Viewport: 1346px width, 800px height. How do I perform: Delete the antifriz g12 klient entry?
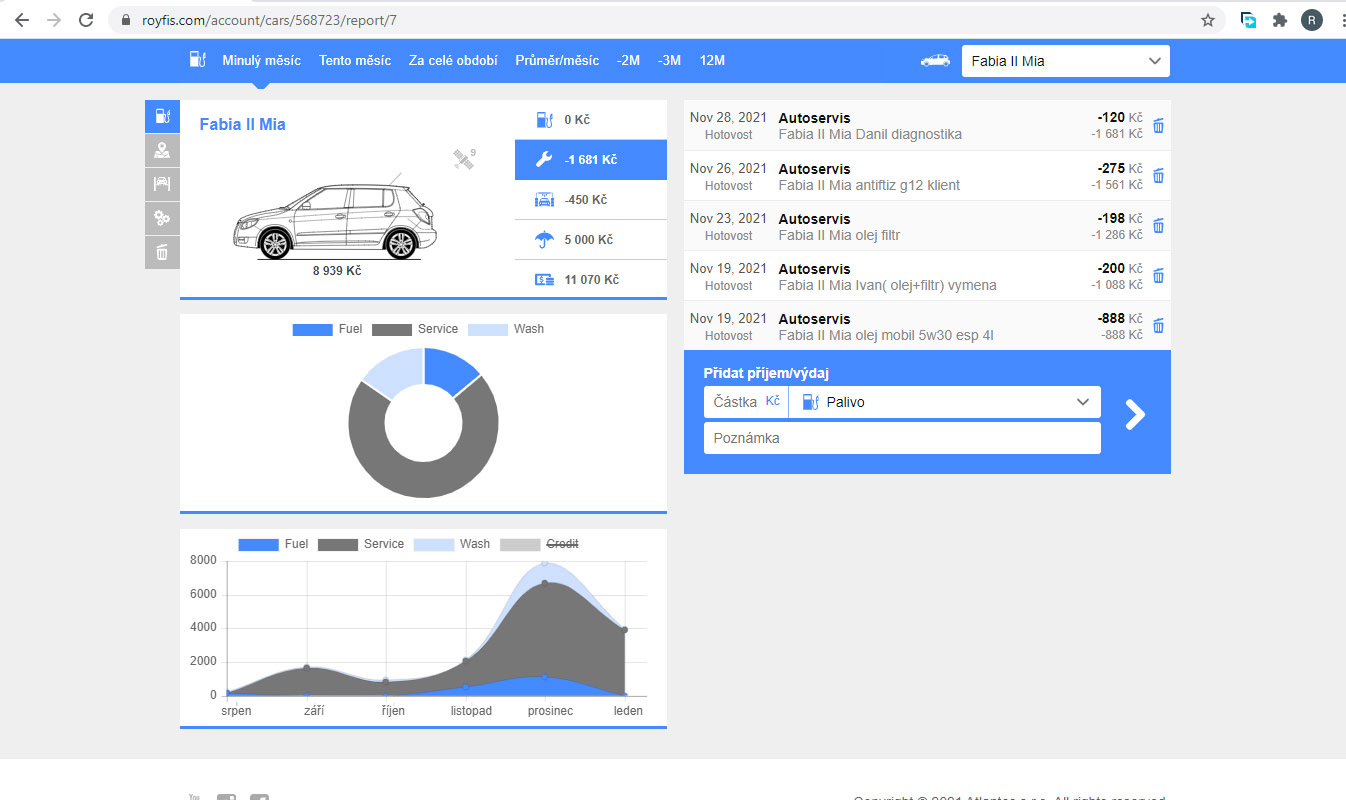pyautogui.click(x=1158, y=176)
